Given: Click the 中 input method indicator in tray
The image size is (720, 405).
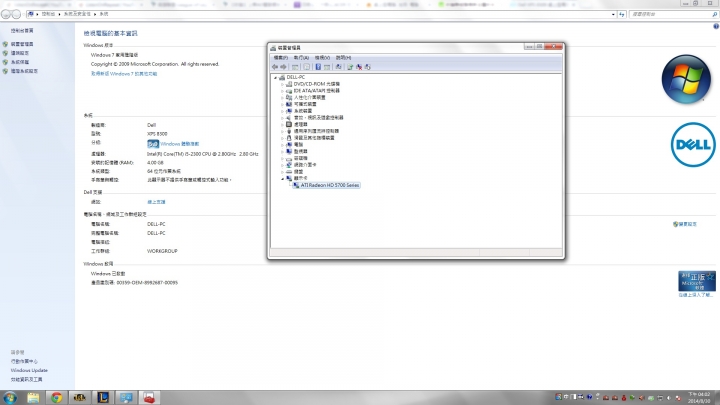Looking at the screenshot, I should (x=566, y=397).
